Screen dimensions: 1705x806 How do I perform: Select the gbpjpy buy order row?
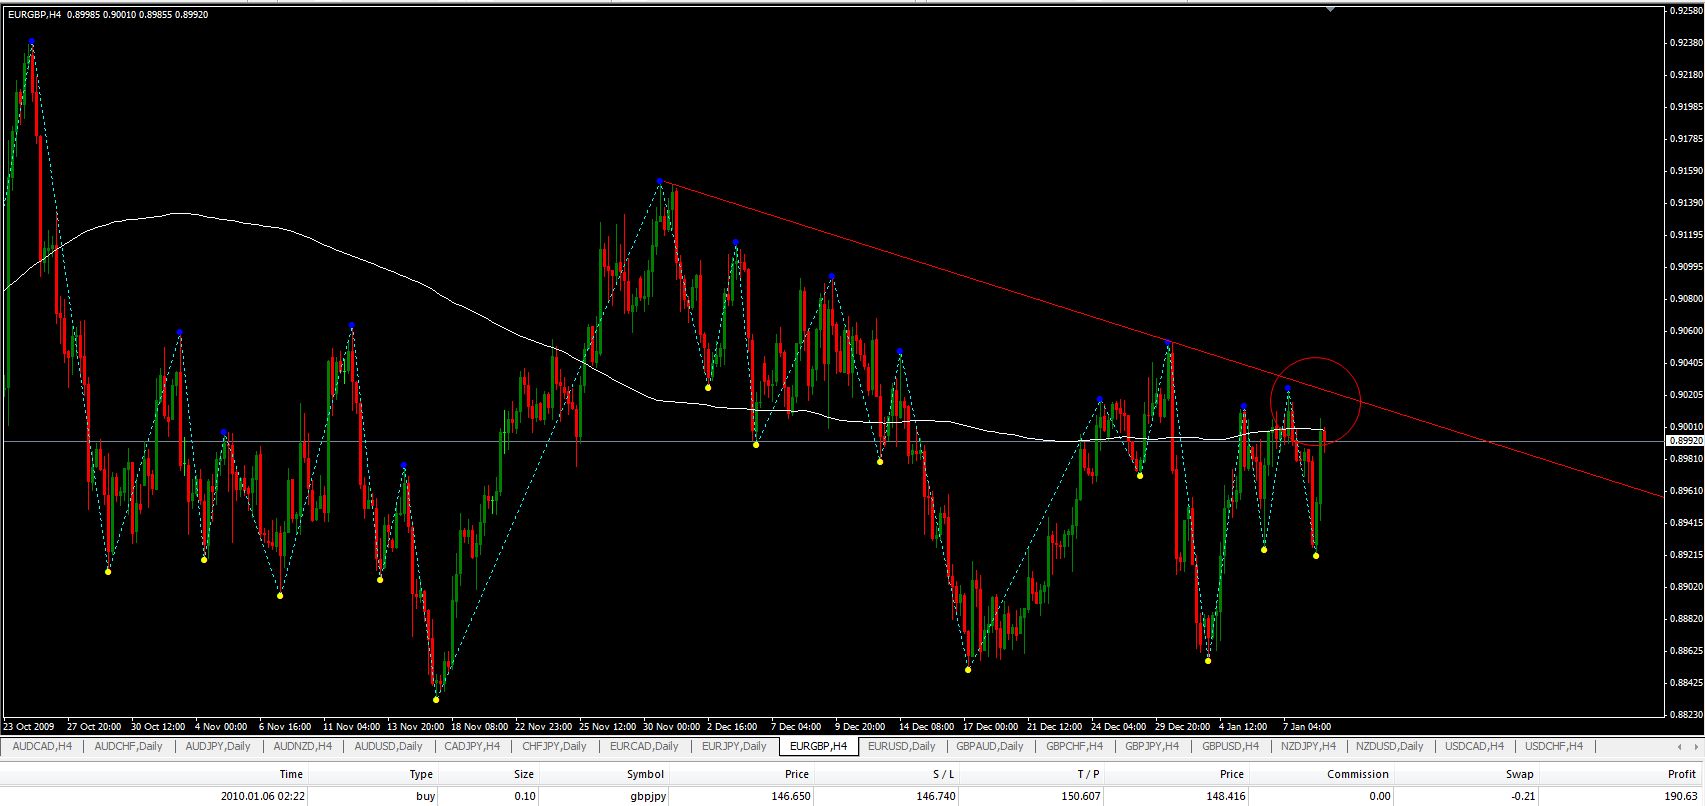[x=646, y=796]
